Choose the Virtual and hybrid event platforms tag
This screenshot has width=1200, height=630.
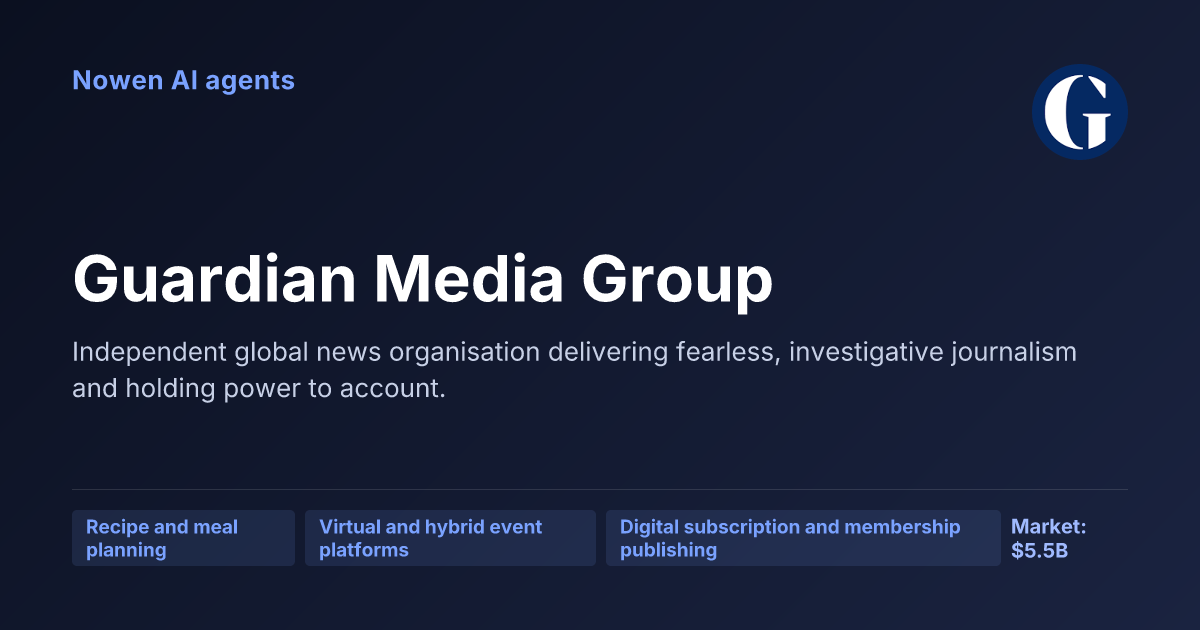point(450,538)
